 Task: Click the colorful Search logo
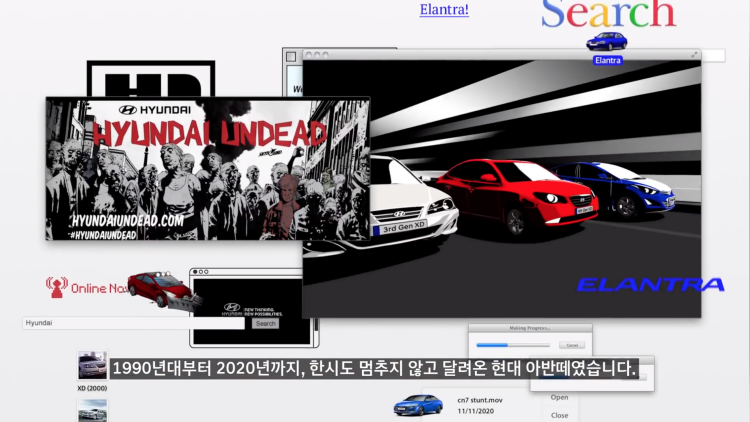[608, 14]
